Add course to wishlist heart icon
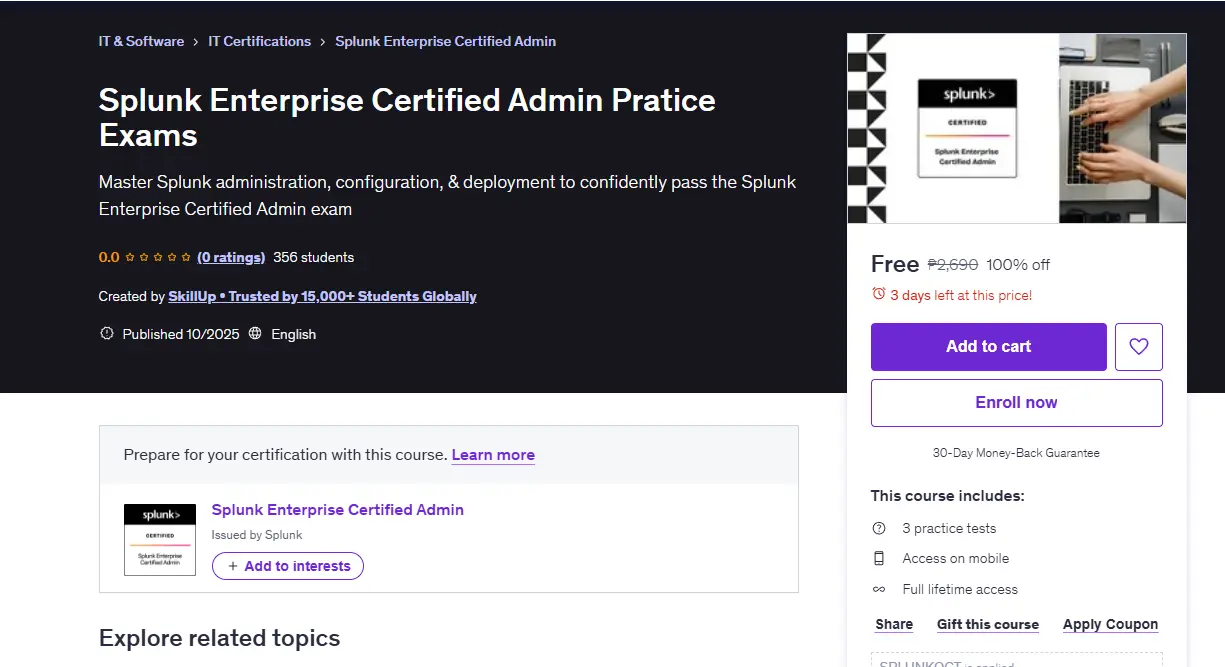This screenshot has width=1225, height=667. [x=1138, y=347]
